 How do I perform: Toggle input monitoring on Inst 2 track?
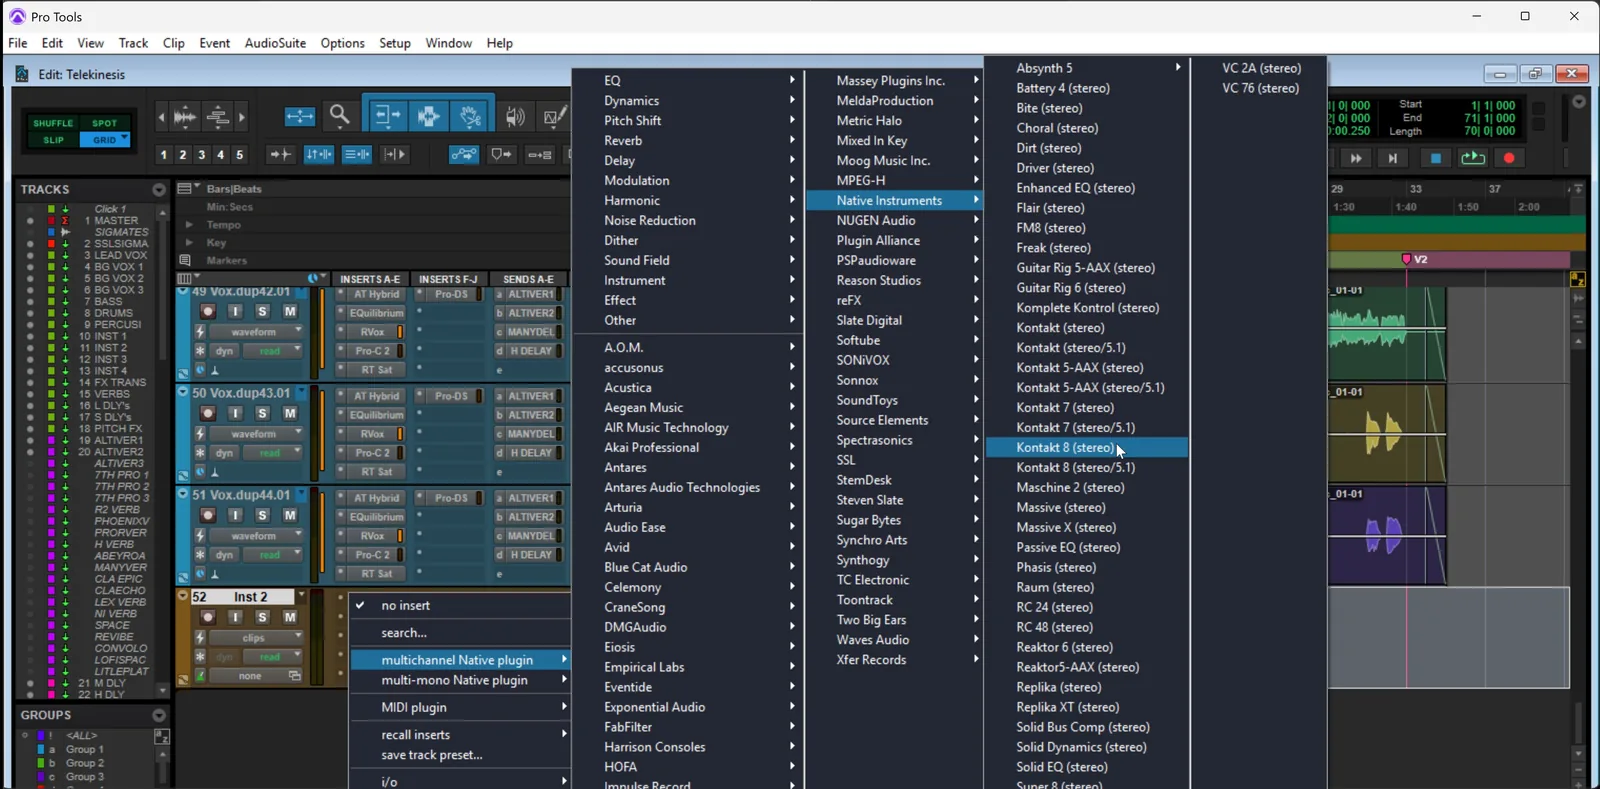coord(236,617)
